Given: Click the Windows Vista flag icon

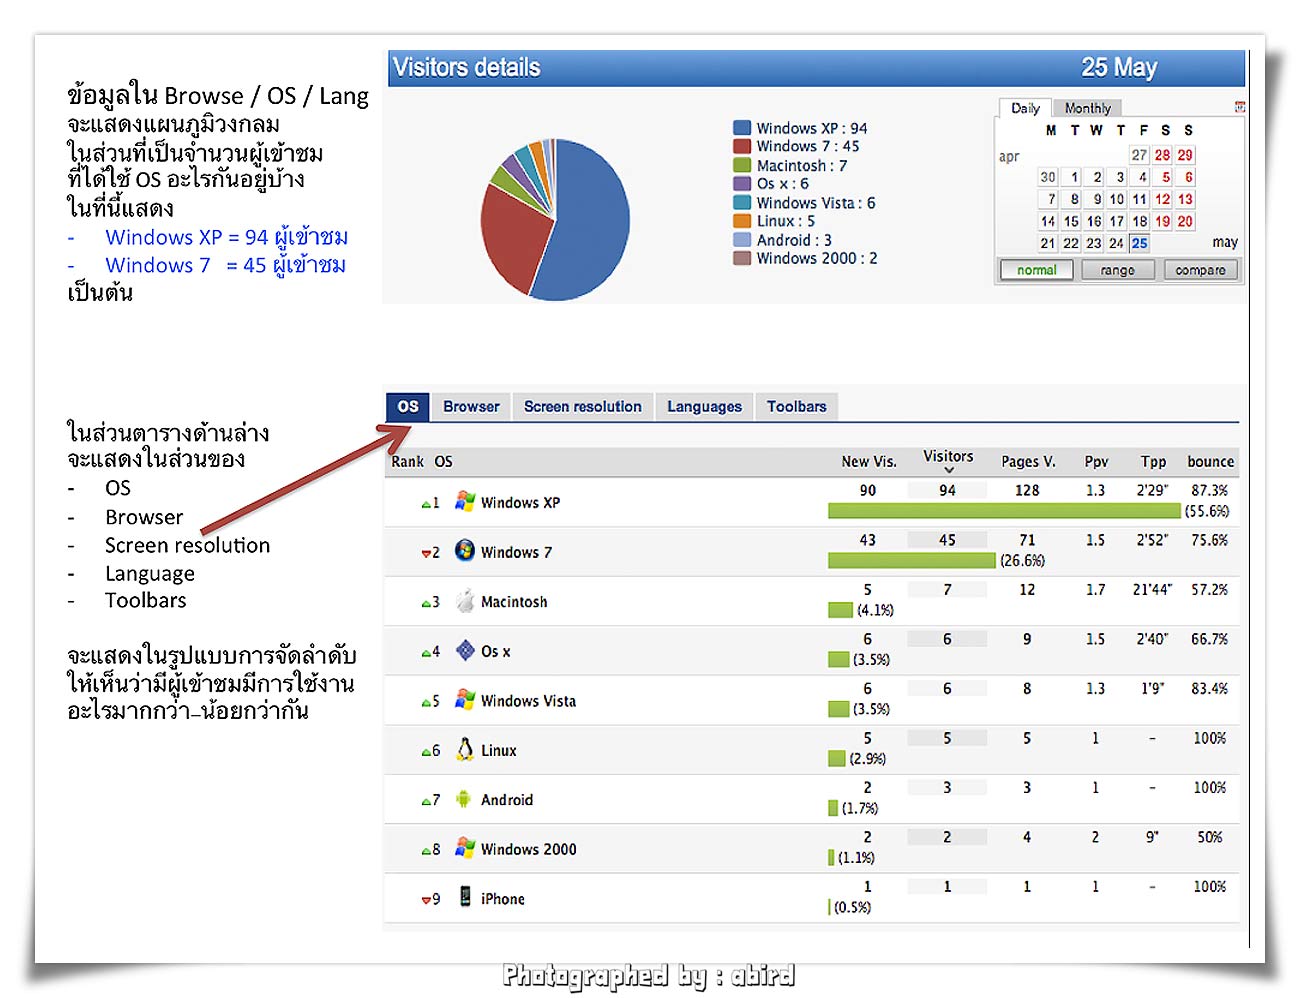Looking at the screenshot, I should click(x=464, y=699).
